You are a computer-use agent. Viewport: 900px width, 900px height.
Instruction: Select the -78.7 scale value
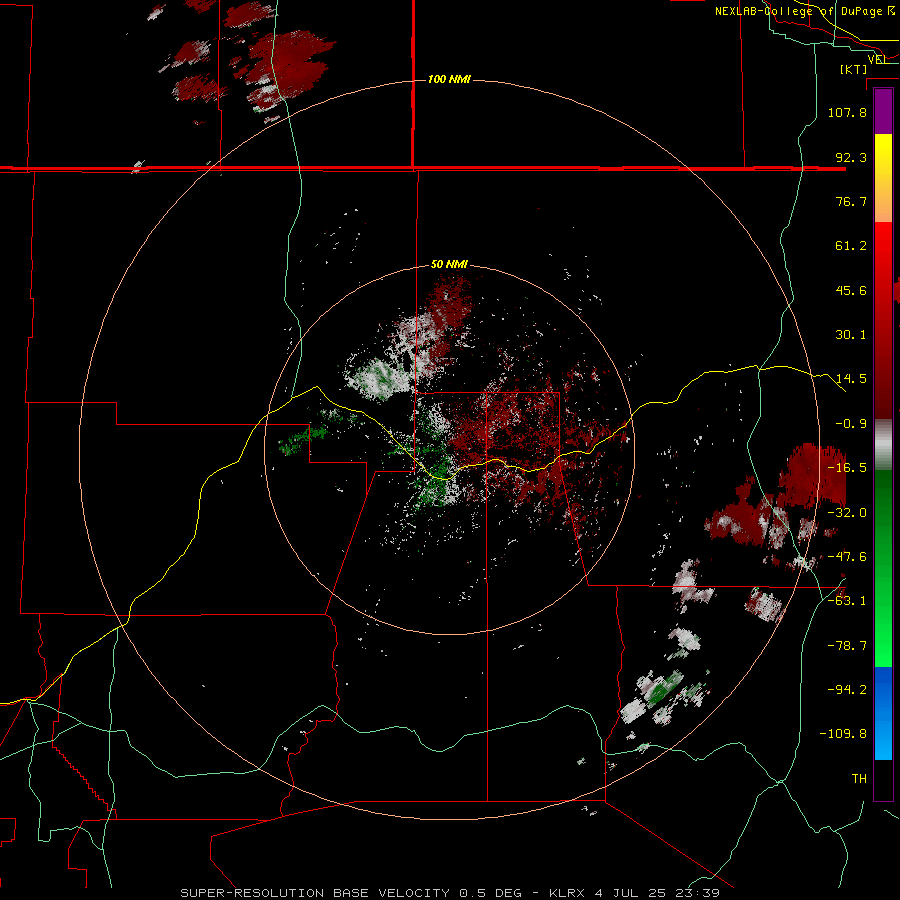click(x=847, y=646)
